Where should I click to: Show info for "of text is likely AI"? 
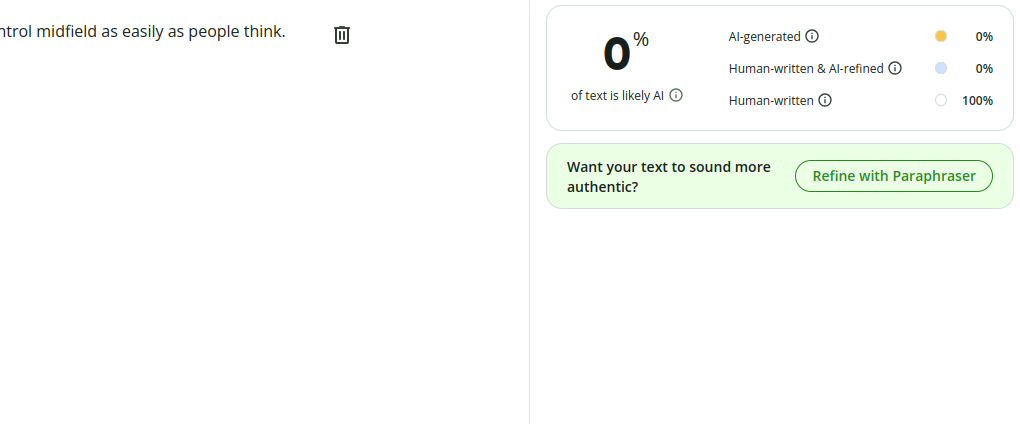677,96
